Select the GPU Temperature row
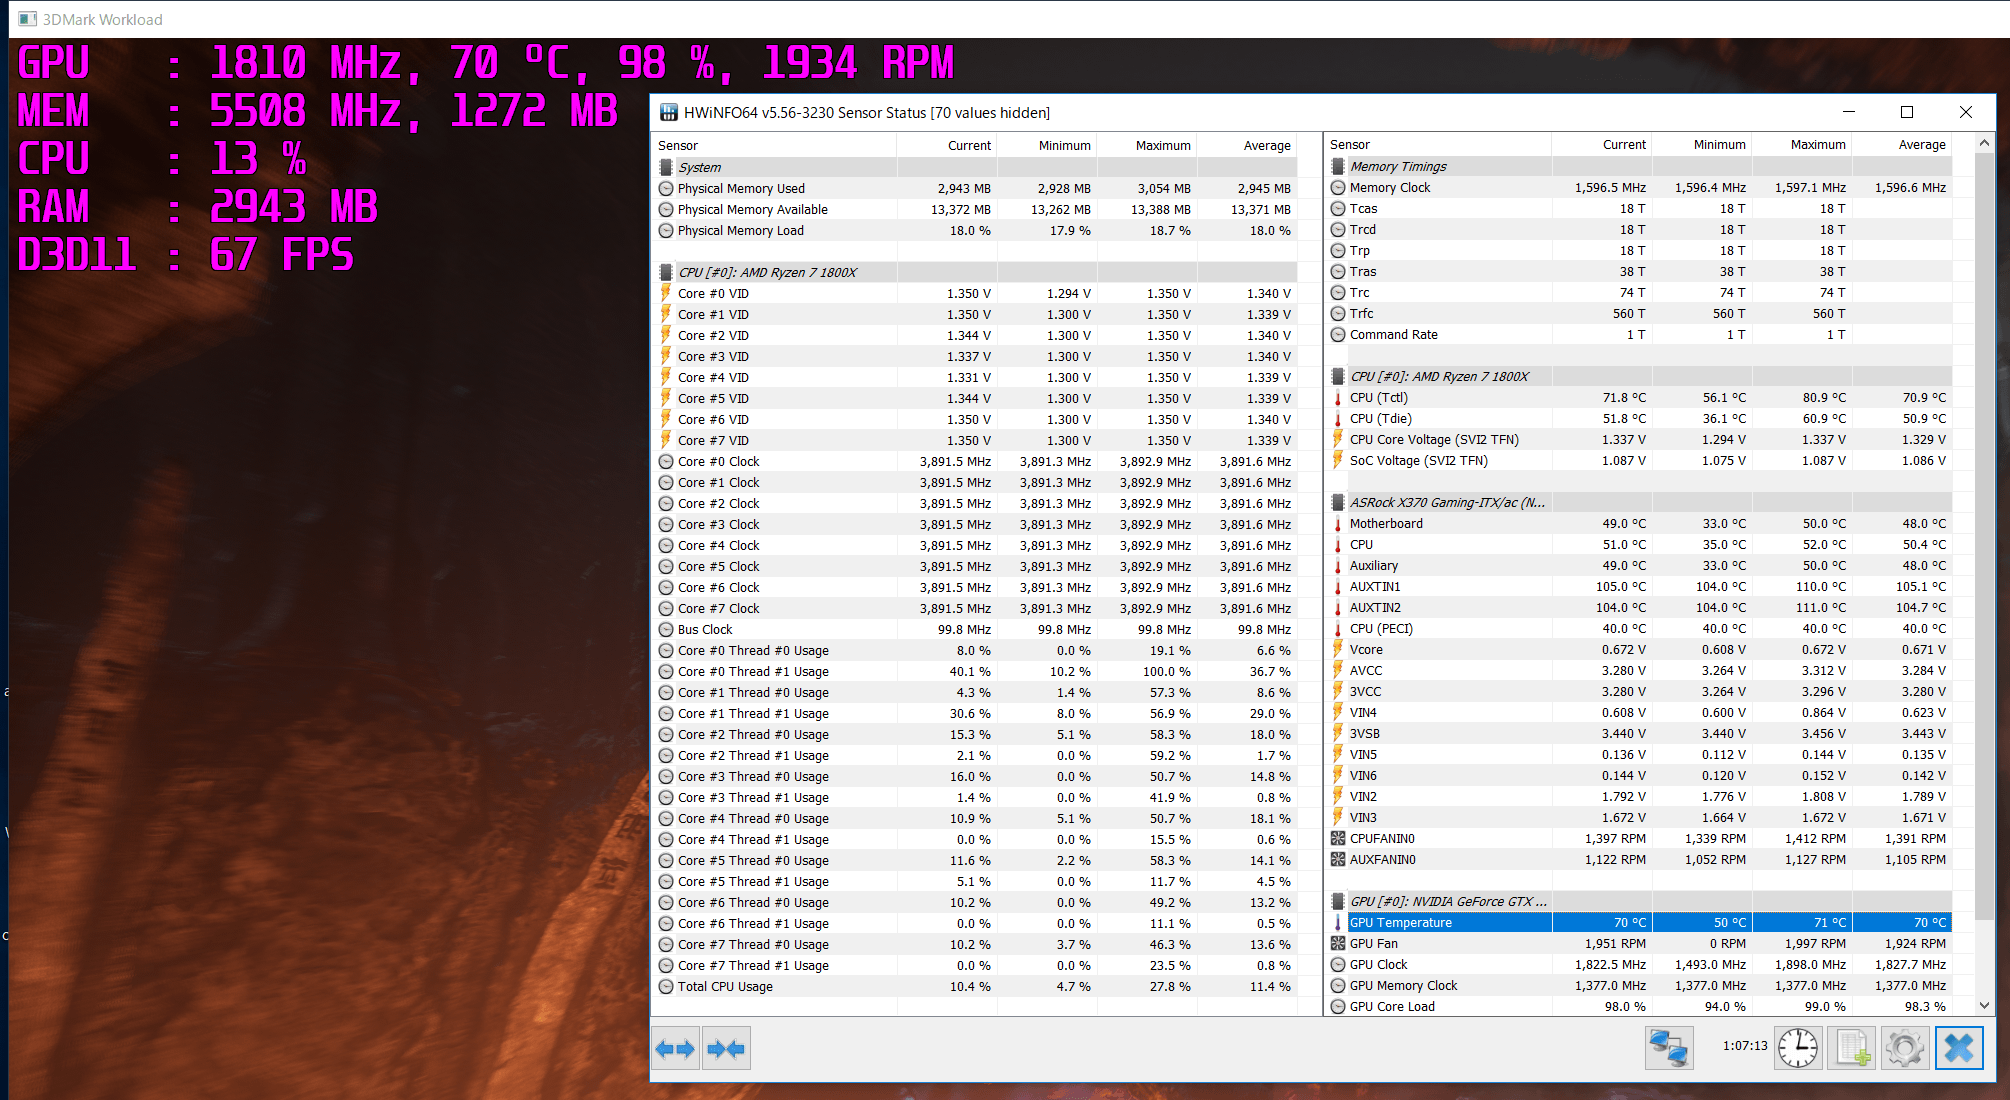The width and height of the screenshot is (2010, 1100). click(x=1400, y=923)
